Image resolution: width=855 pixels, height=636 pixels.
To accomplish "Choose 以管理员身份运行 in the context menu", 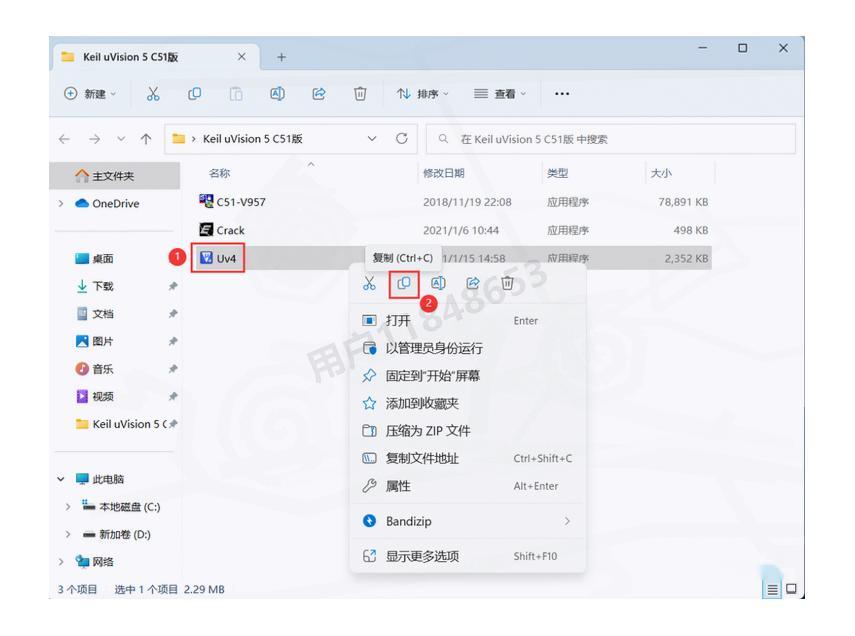I will [x=468, y=348].
